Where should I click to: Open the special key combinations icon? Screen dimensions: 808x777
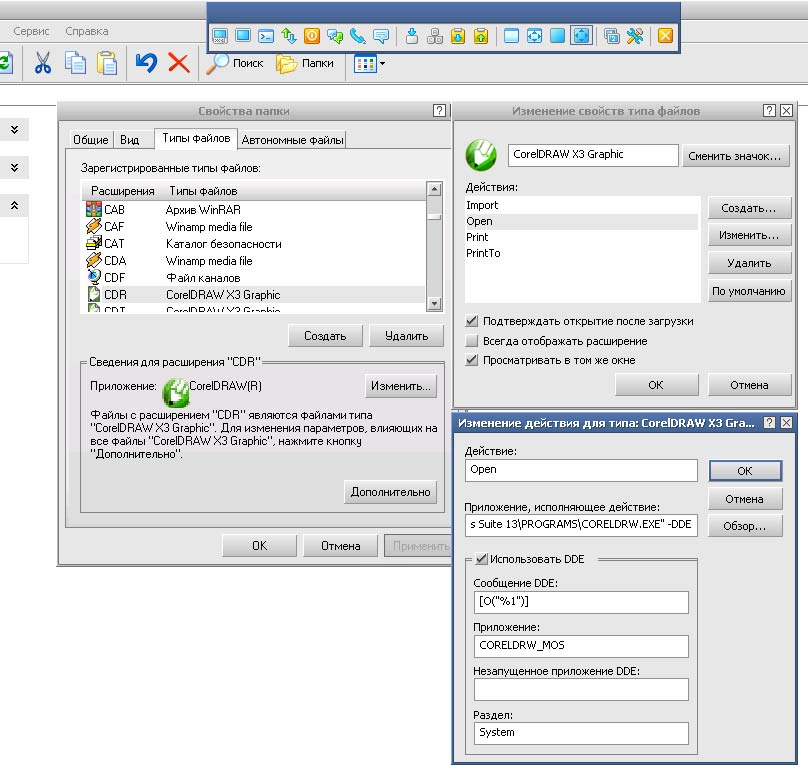click(435, 36)
